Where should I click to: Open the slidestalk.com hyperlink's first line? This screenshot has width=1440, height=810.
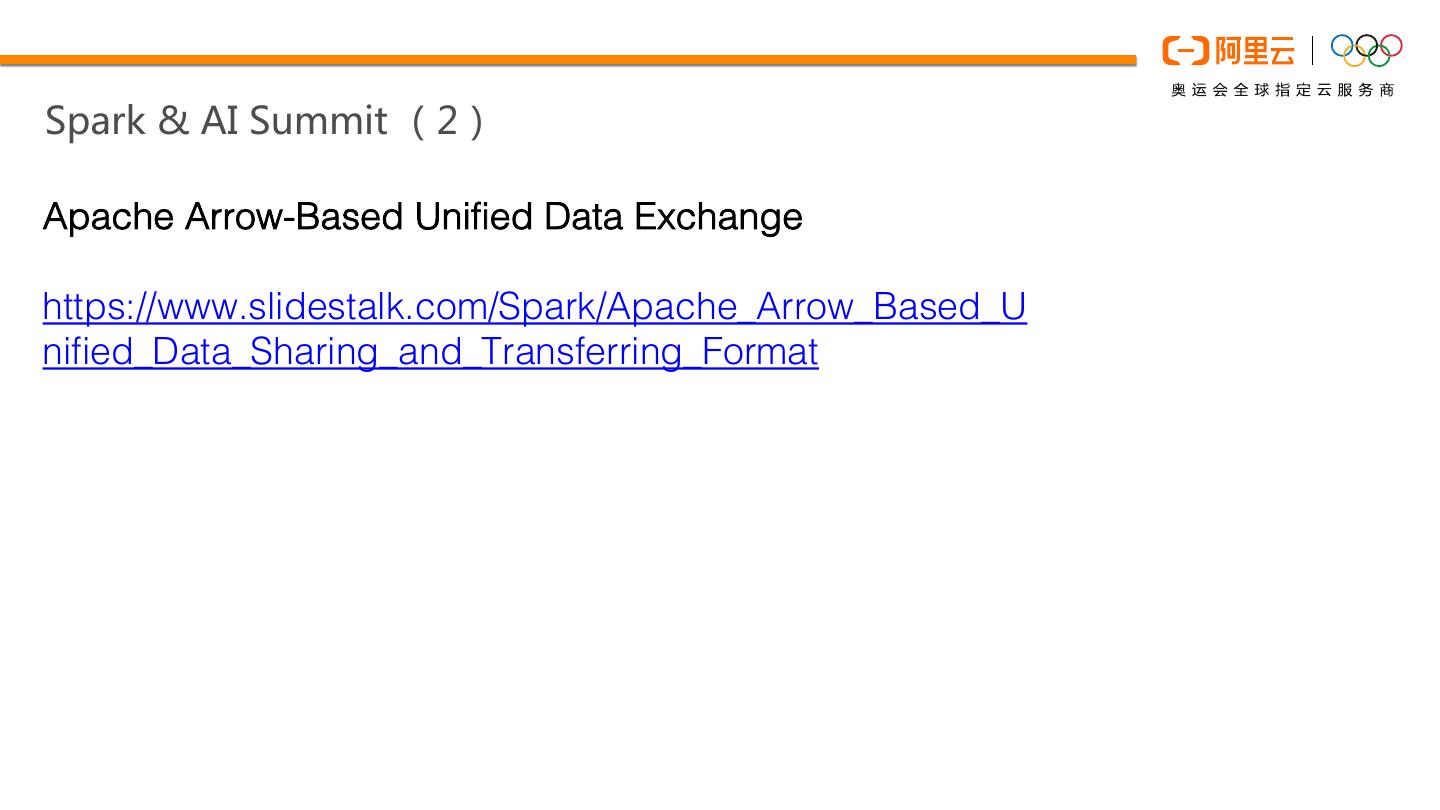pyautogui.click(x=534, y=306)
